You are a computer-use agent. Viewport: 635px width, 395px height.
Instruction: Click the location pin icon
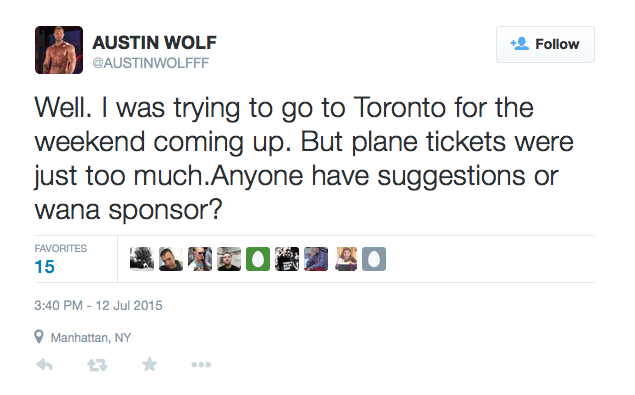tap(39, 337)
